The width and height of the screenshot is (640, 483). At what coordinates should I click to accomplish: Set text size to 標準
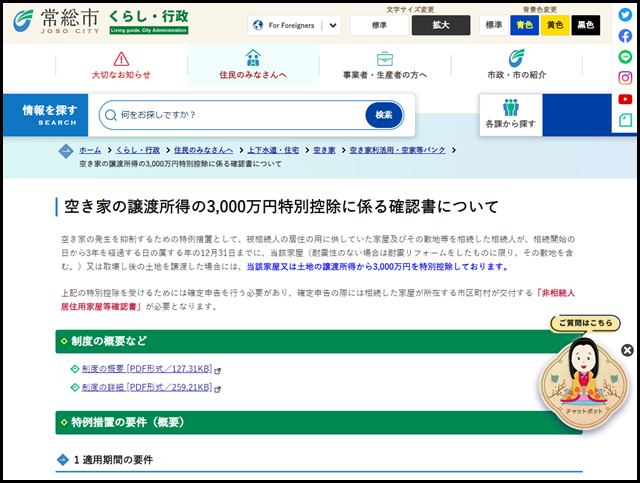tap(379, 25)
